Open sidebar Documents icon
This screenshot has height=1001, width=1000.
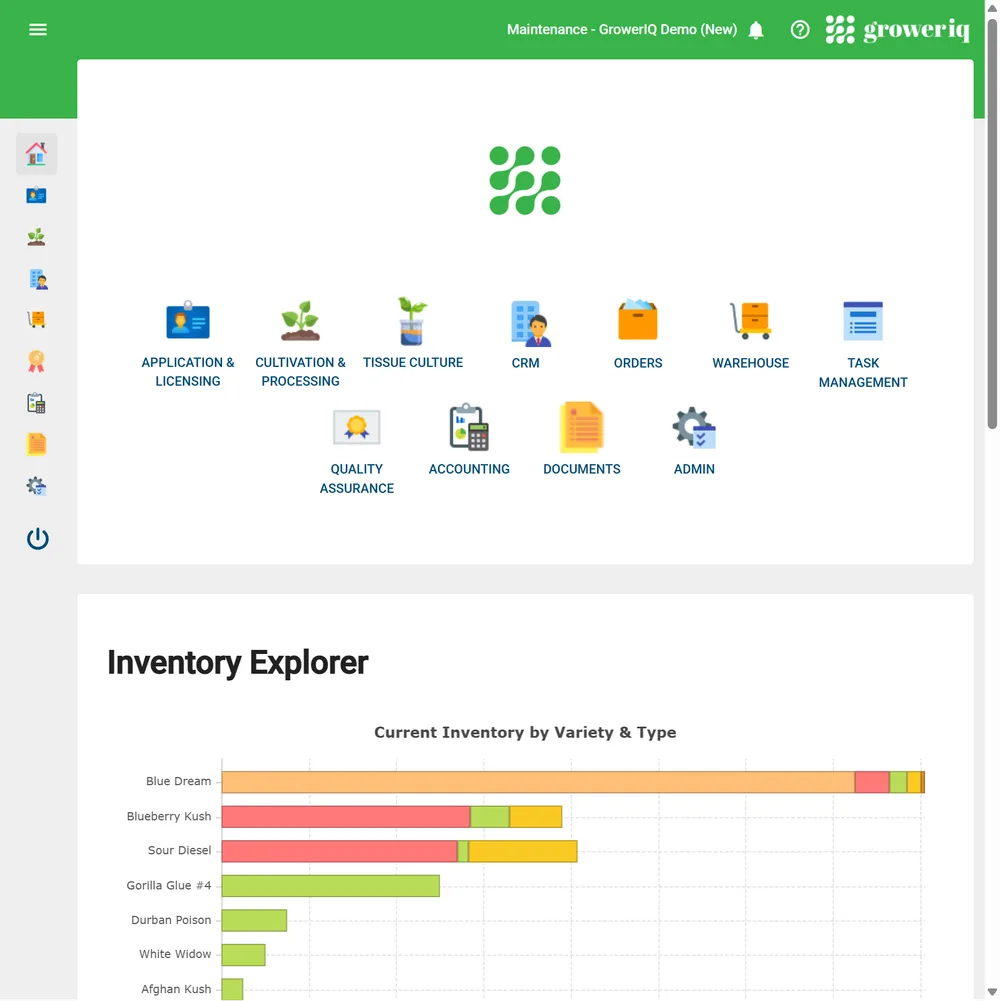[x=36, y=444]
